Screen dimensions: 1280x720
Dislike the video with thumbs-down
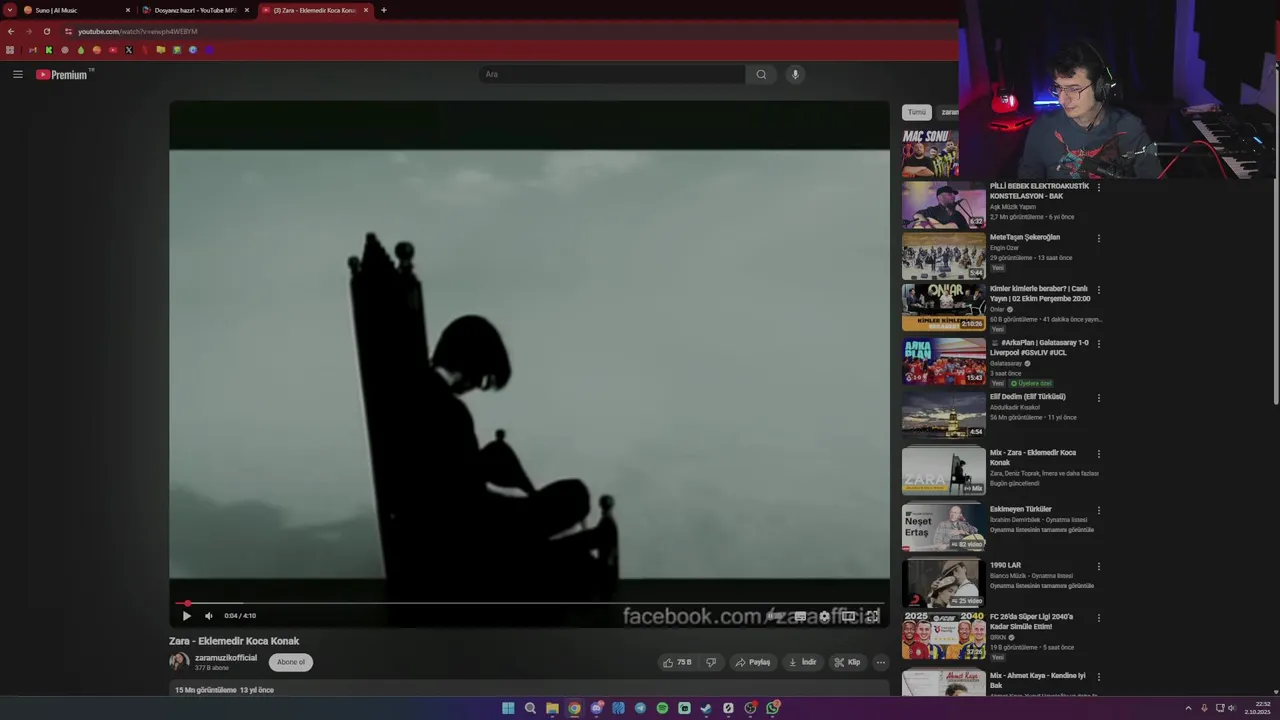coord(711,662)
